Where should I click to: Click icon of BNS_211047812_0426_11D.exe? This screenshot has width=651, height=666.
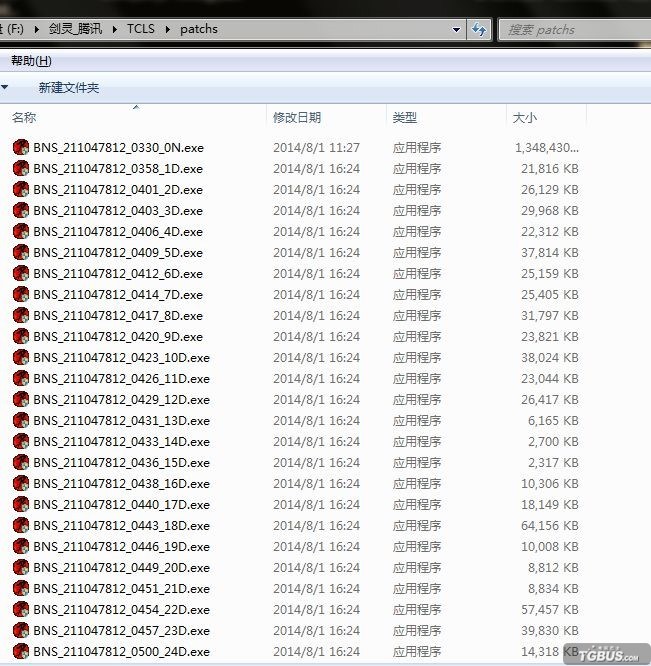21,378
